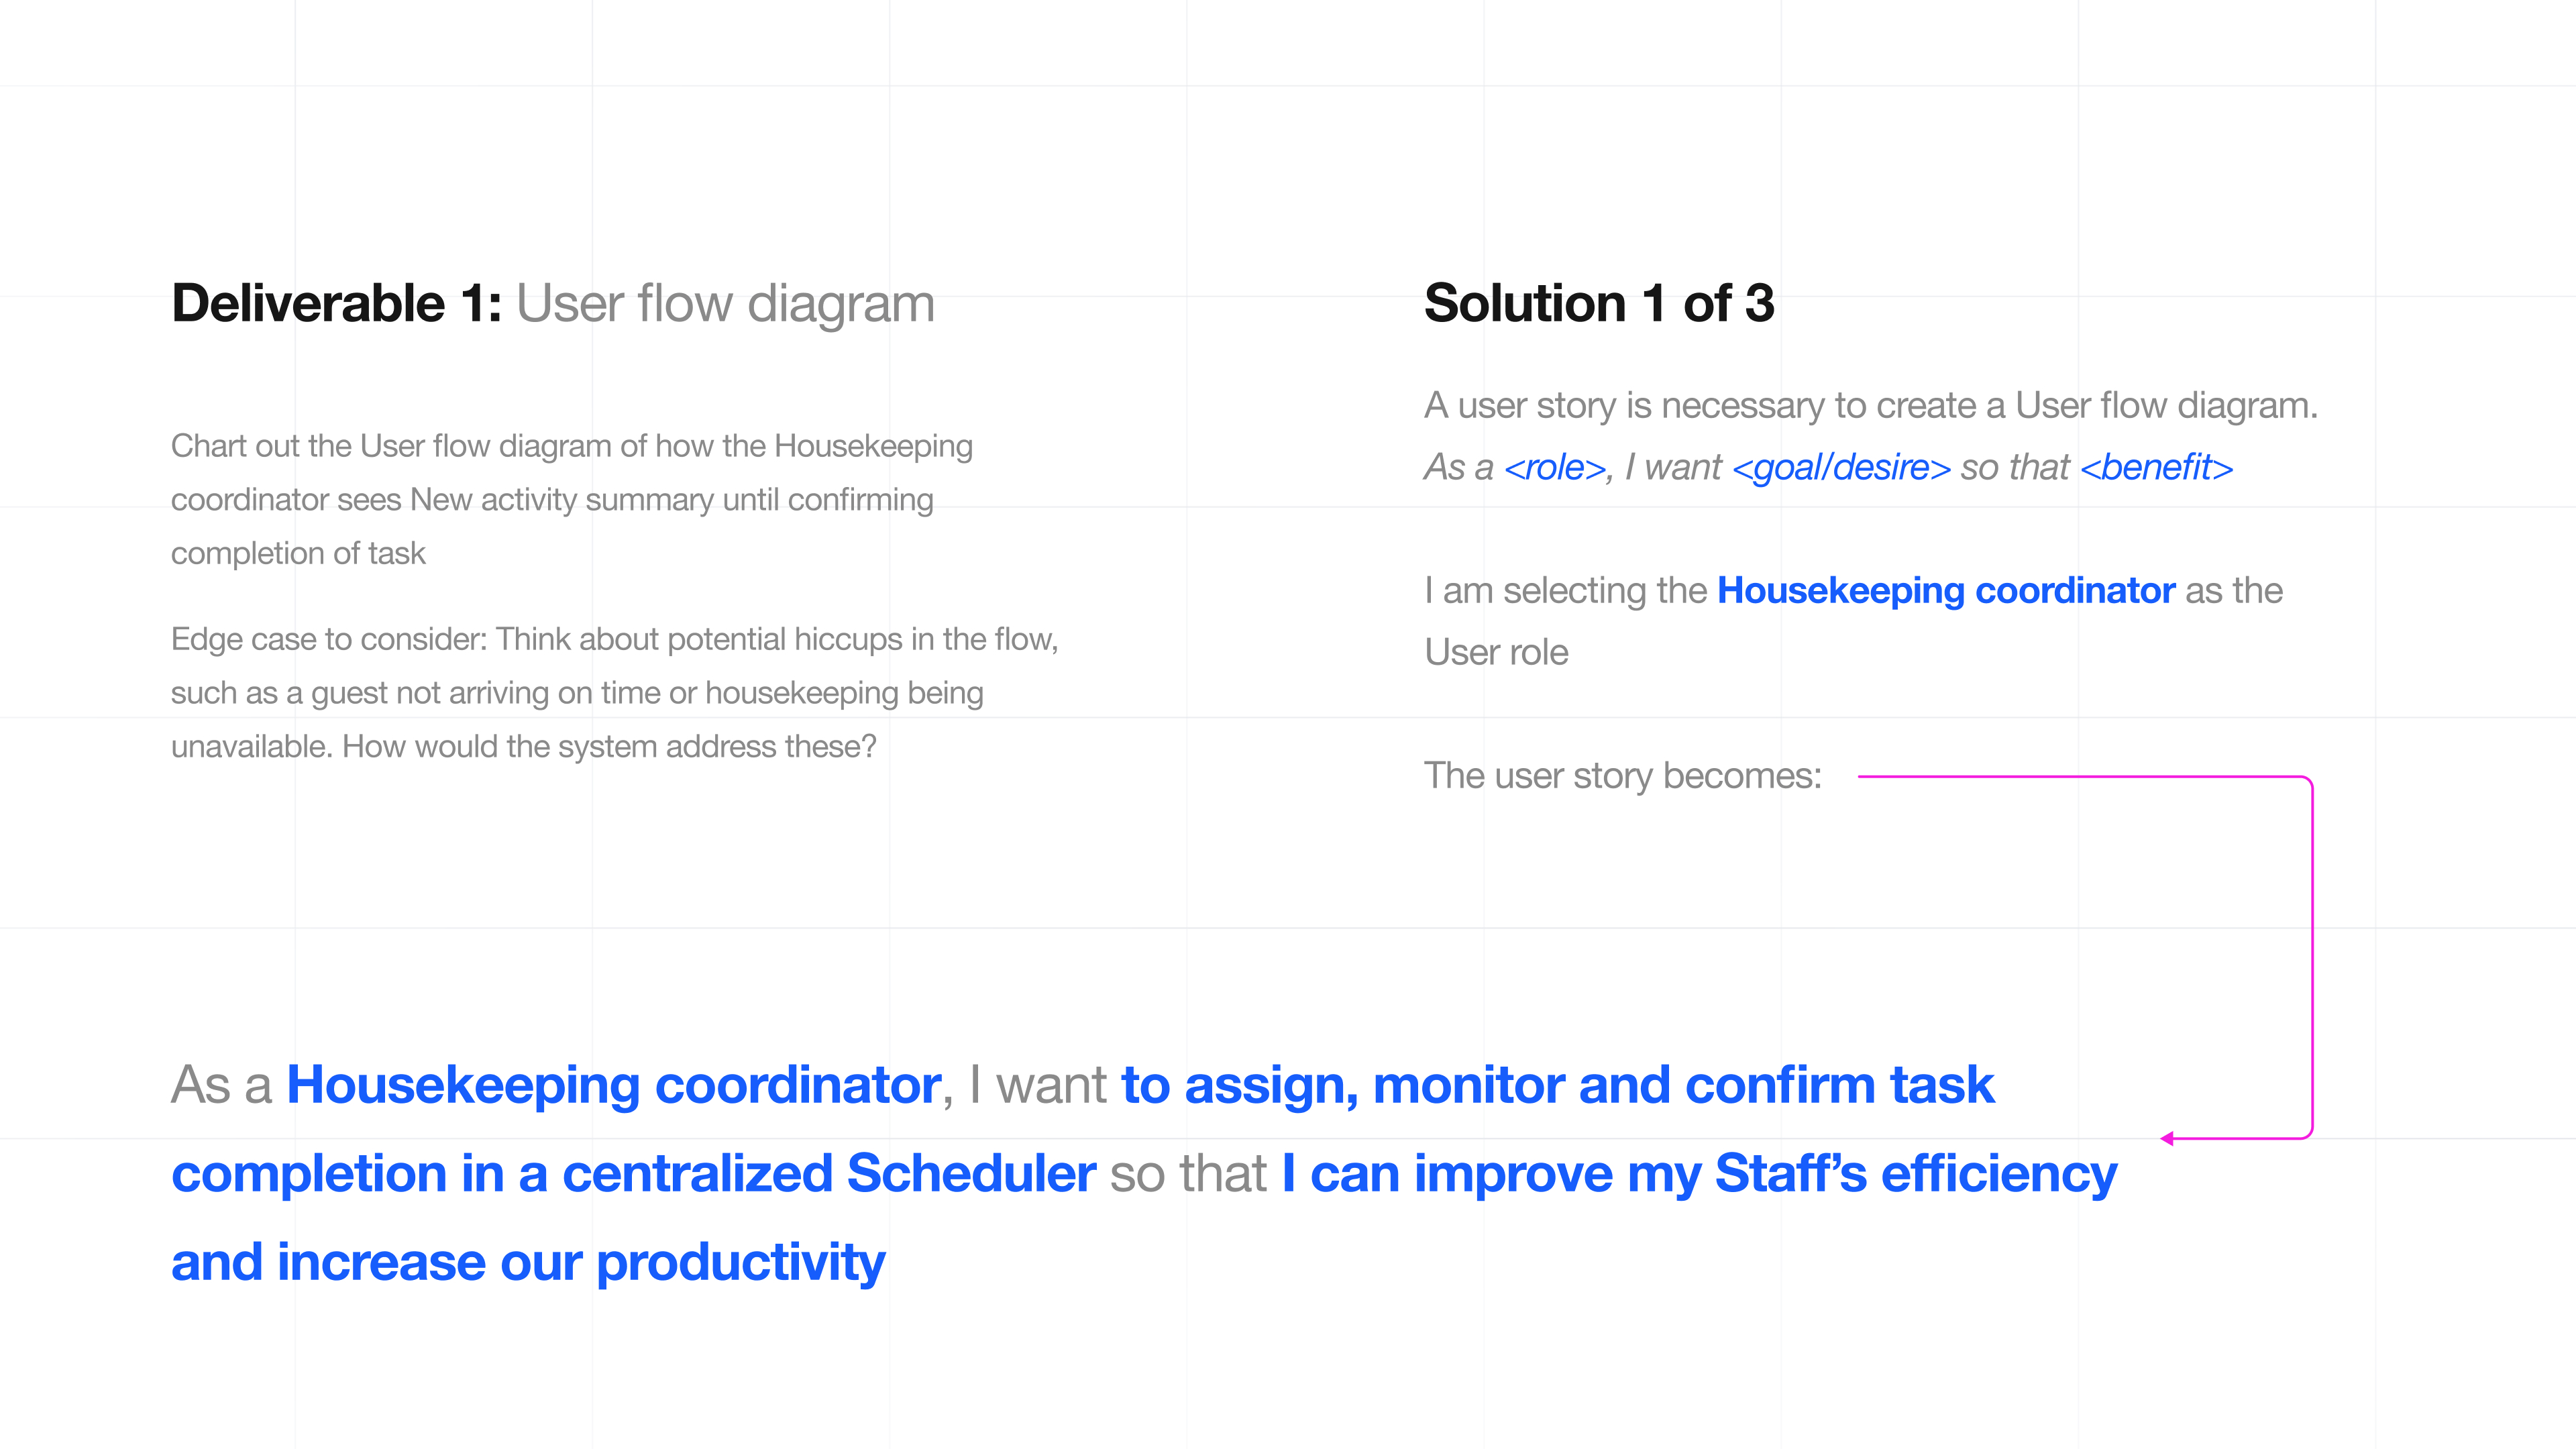Image resolution: width=2576 pixels, height=1449 pixels.
Task: Click large "Housekeeping coordinator" in the bottom story
Action: [614, 1085]
